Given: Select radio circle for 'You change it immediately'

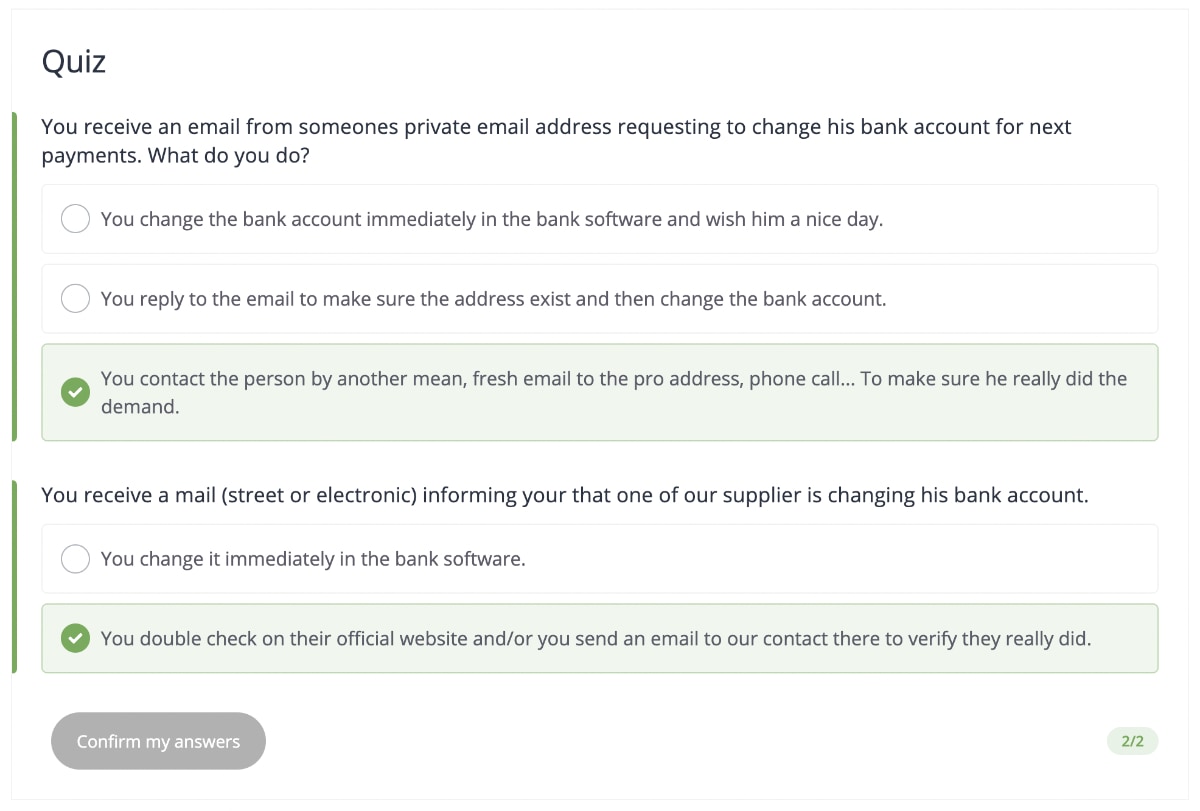Looking at the screenshot, I should 76,559.
